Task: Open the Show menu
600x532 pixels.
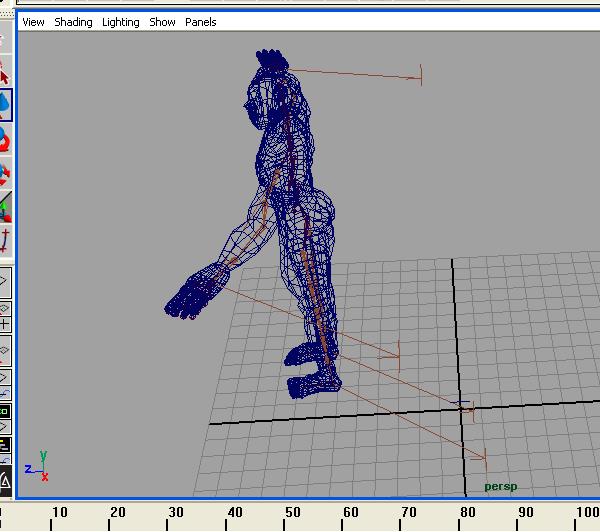Action: [x=162, y=22]
